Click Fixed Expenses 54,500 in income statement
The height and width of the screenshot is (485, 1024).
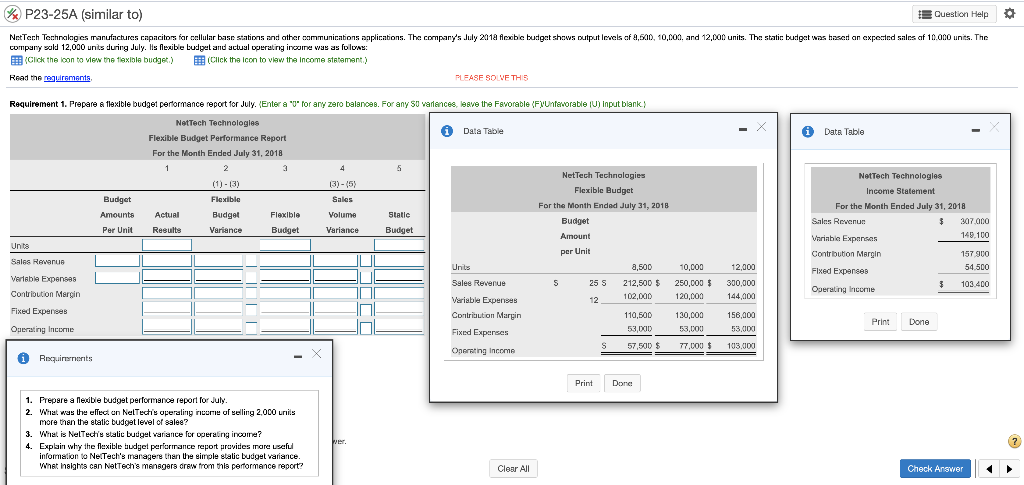pos(978,266)
